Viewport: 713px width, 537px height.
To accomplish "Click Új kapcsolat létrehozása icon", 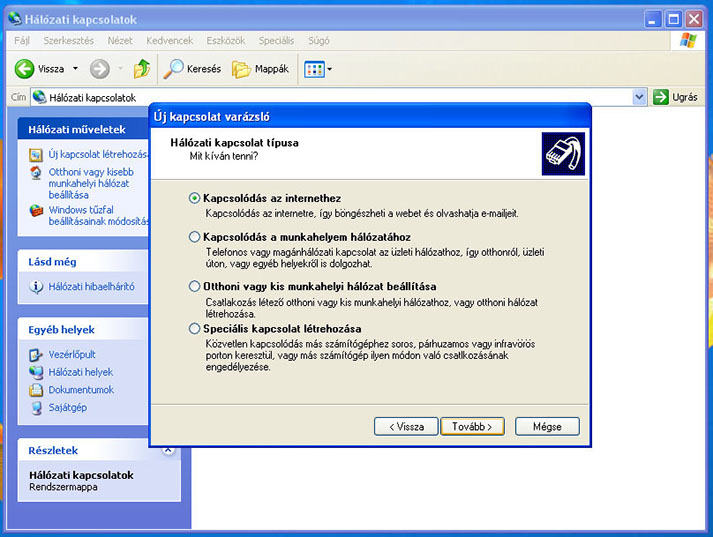I will tap(35, 155).
